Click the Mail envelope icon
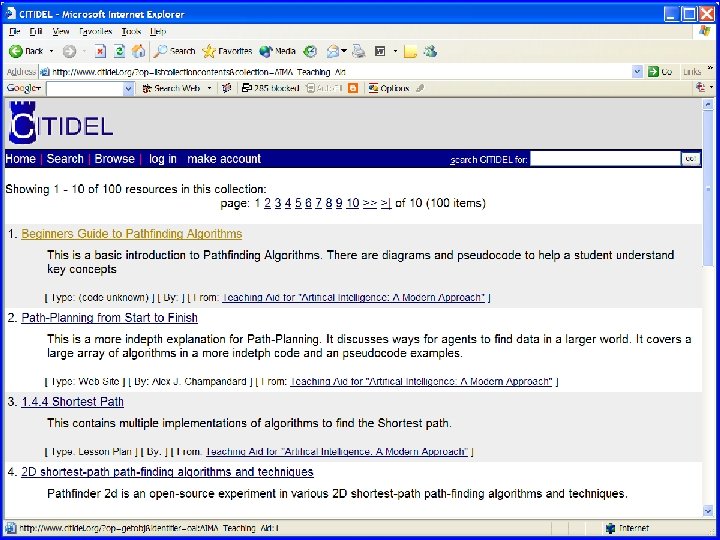Image resolution: width=720 pixels, height=540 pixels. [333, 51]
